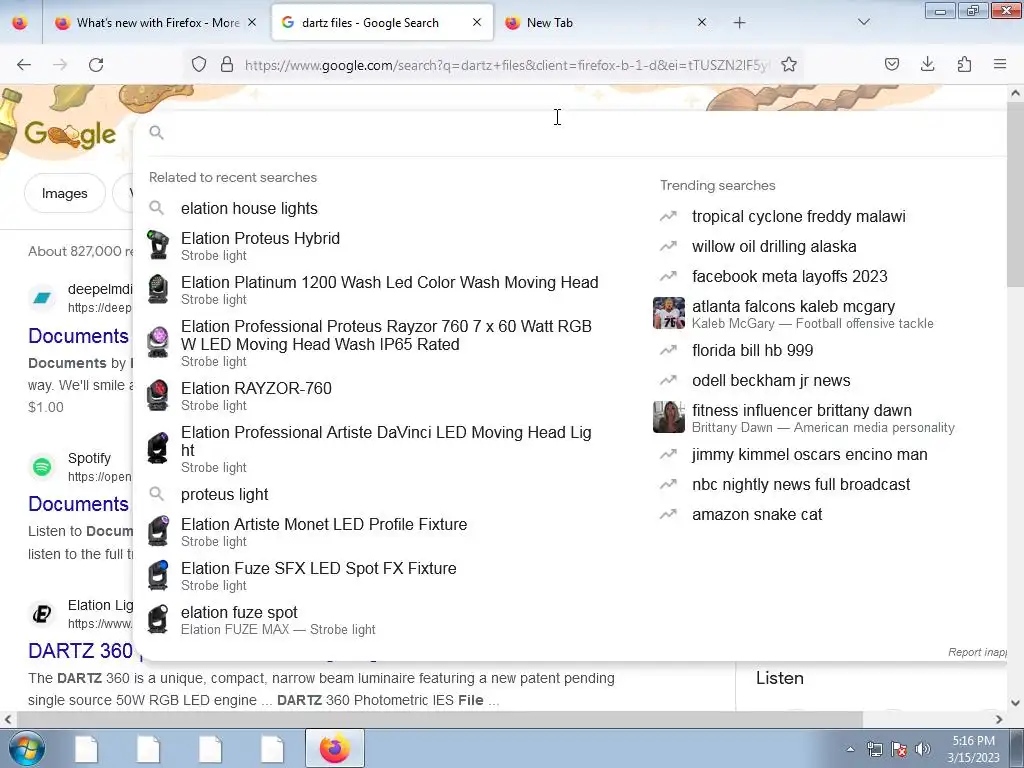The image size is (1024, 768).
Task: Open the Google doodle logo
Action: point(71,135)
